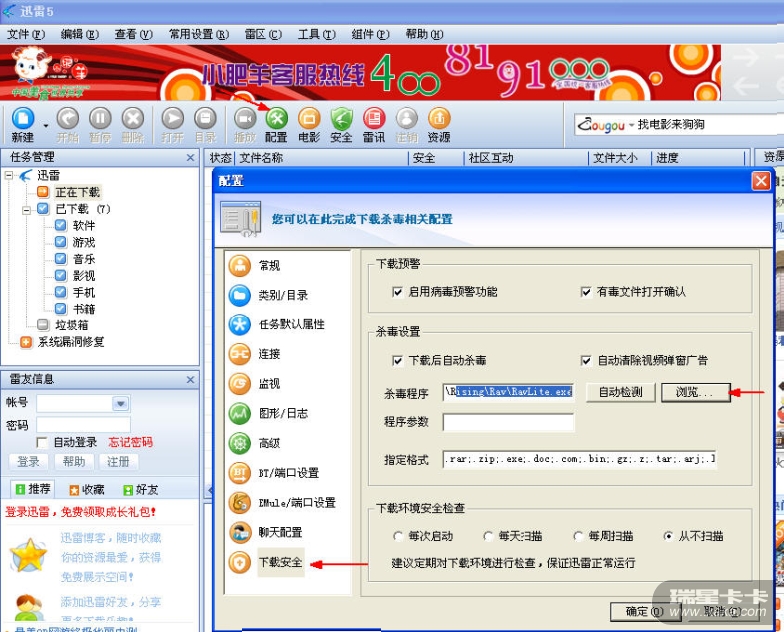Select 每天扫描 radio option

click(488, 536)
